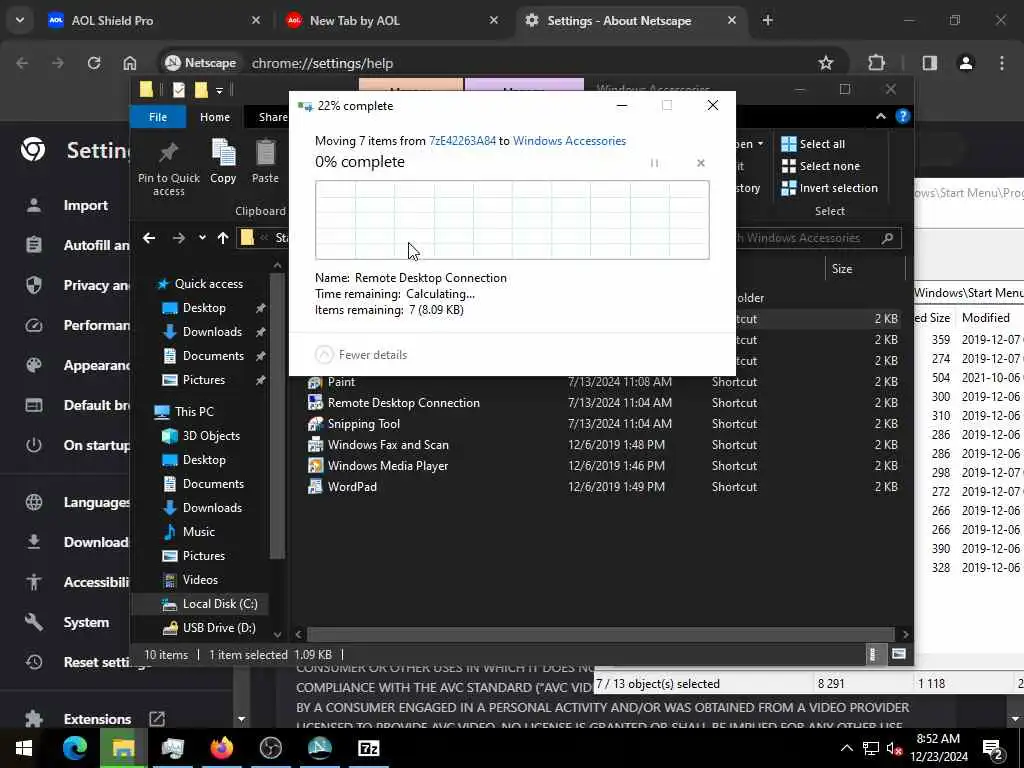Click the Copy ribbon icon
Image resolution: width=1024 pixels, height=768 pixels.
point(223,161)
